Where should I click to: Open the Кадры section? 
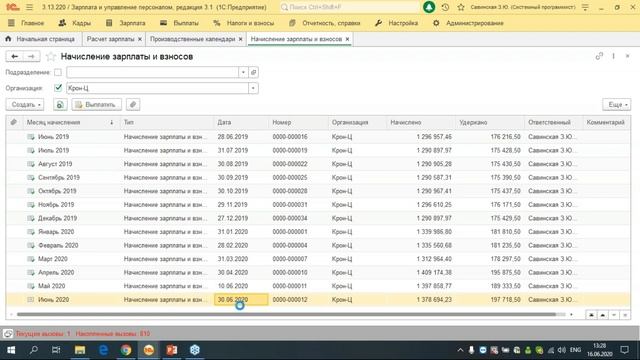74,23
